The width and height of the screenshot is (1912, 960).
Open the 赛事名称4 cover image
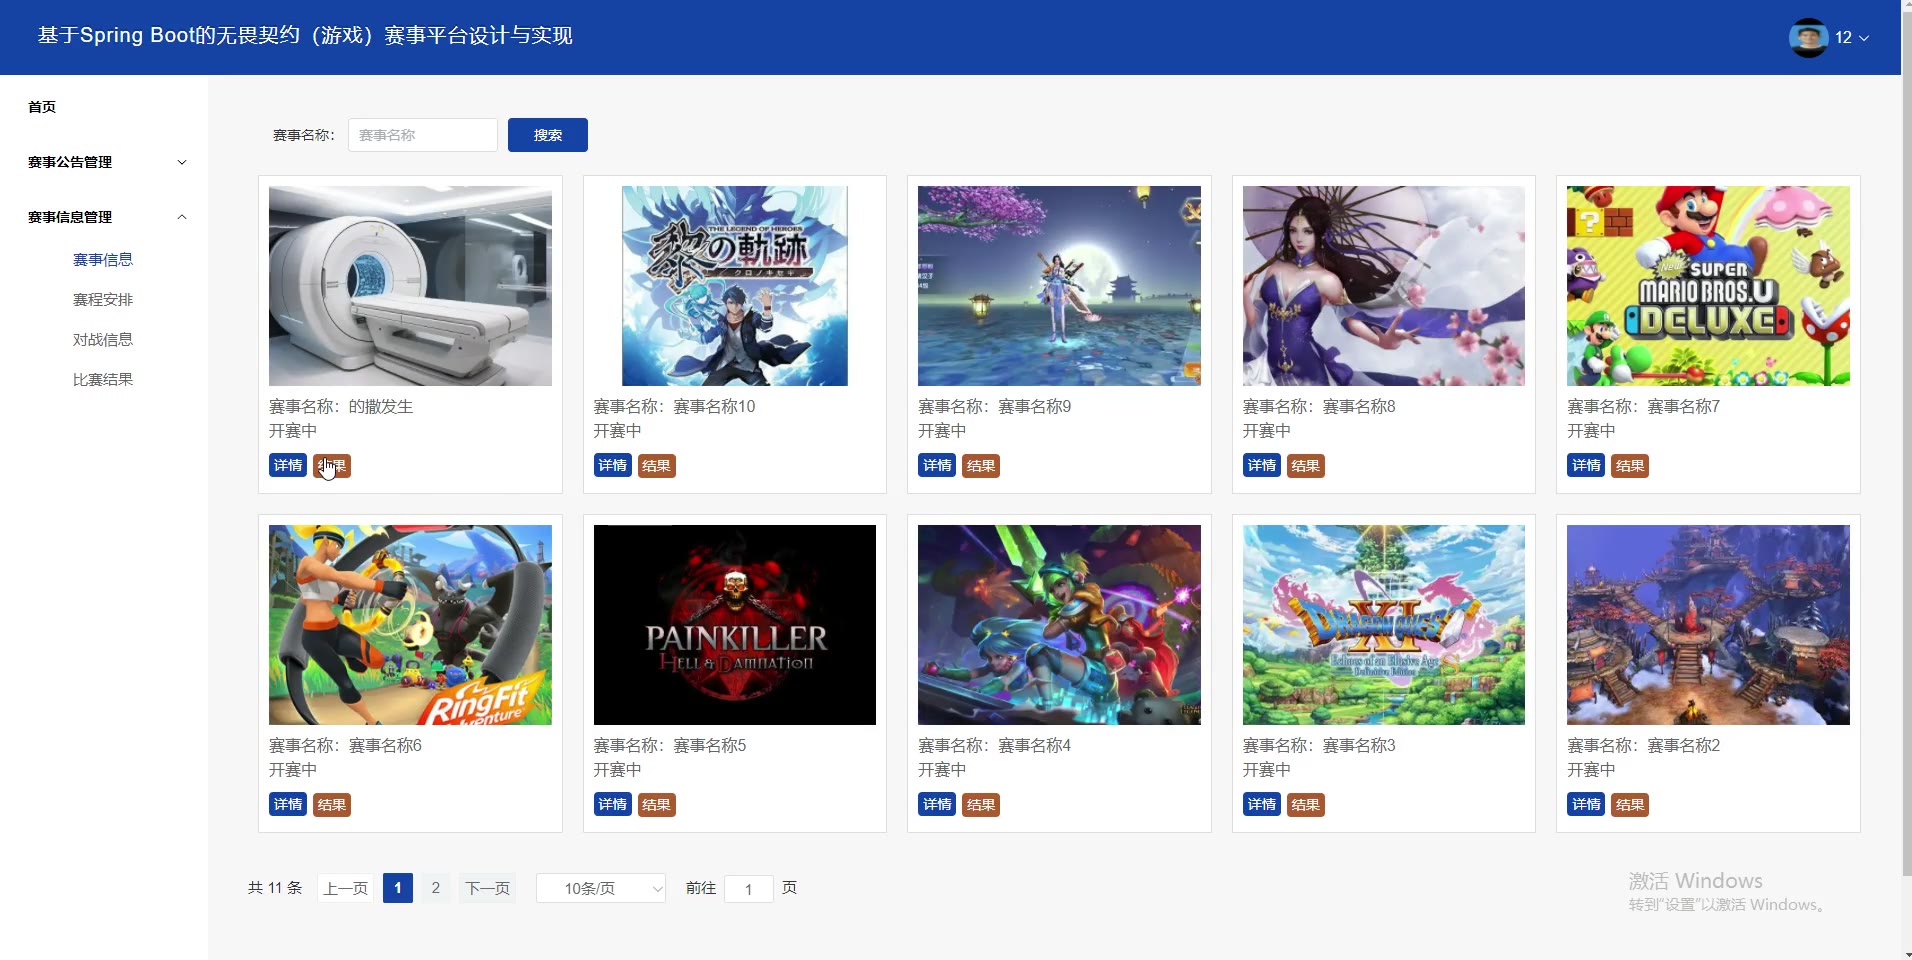1059,625
